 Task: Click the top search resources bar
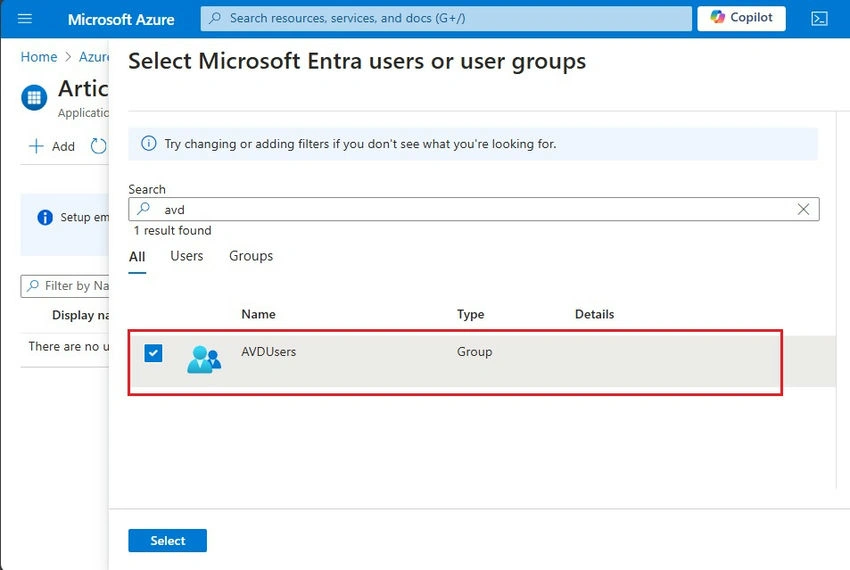(446, 18)
